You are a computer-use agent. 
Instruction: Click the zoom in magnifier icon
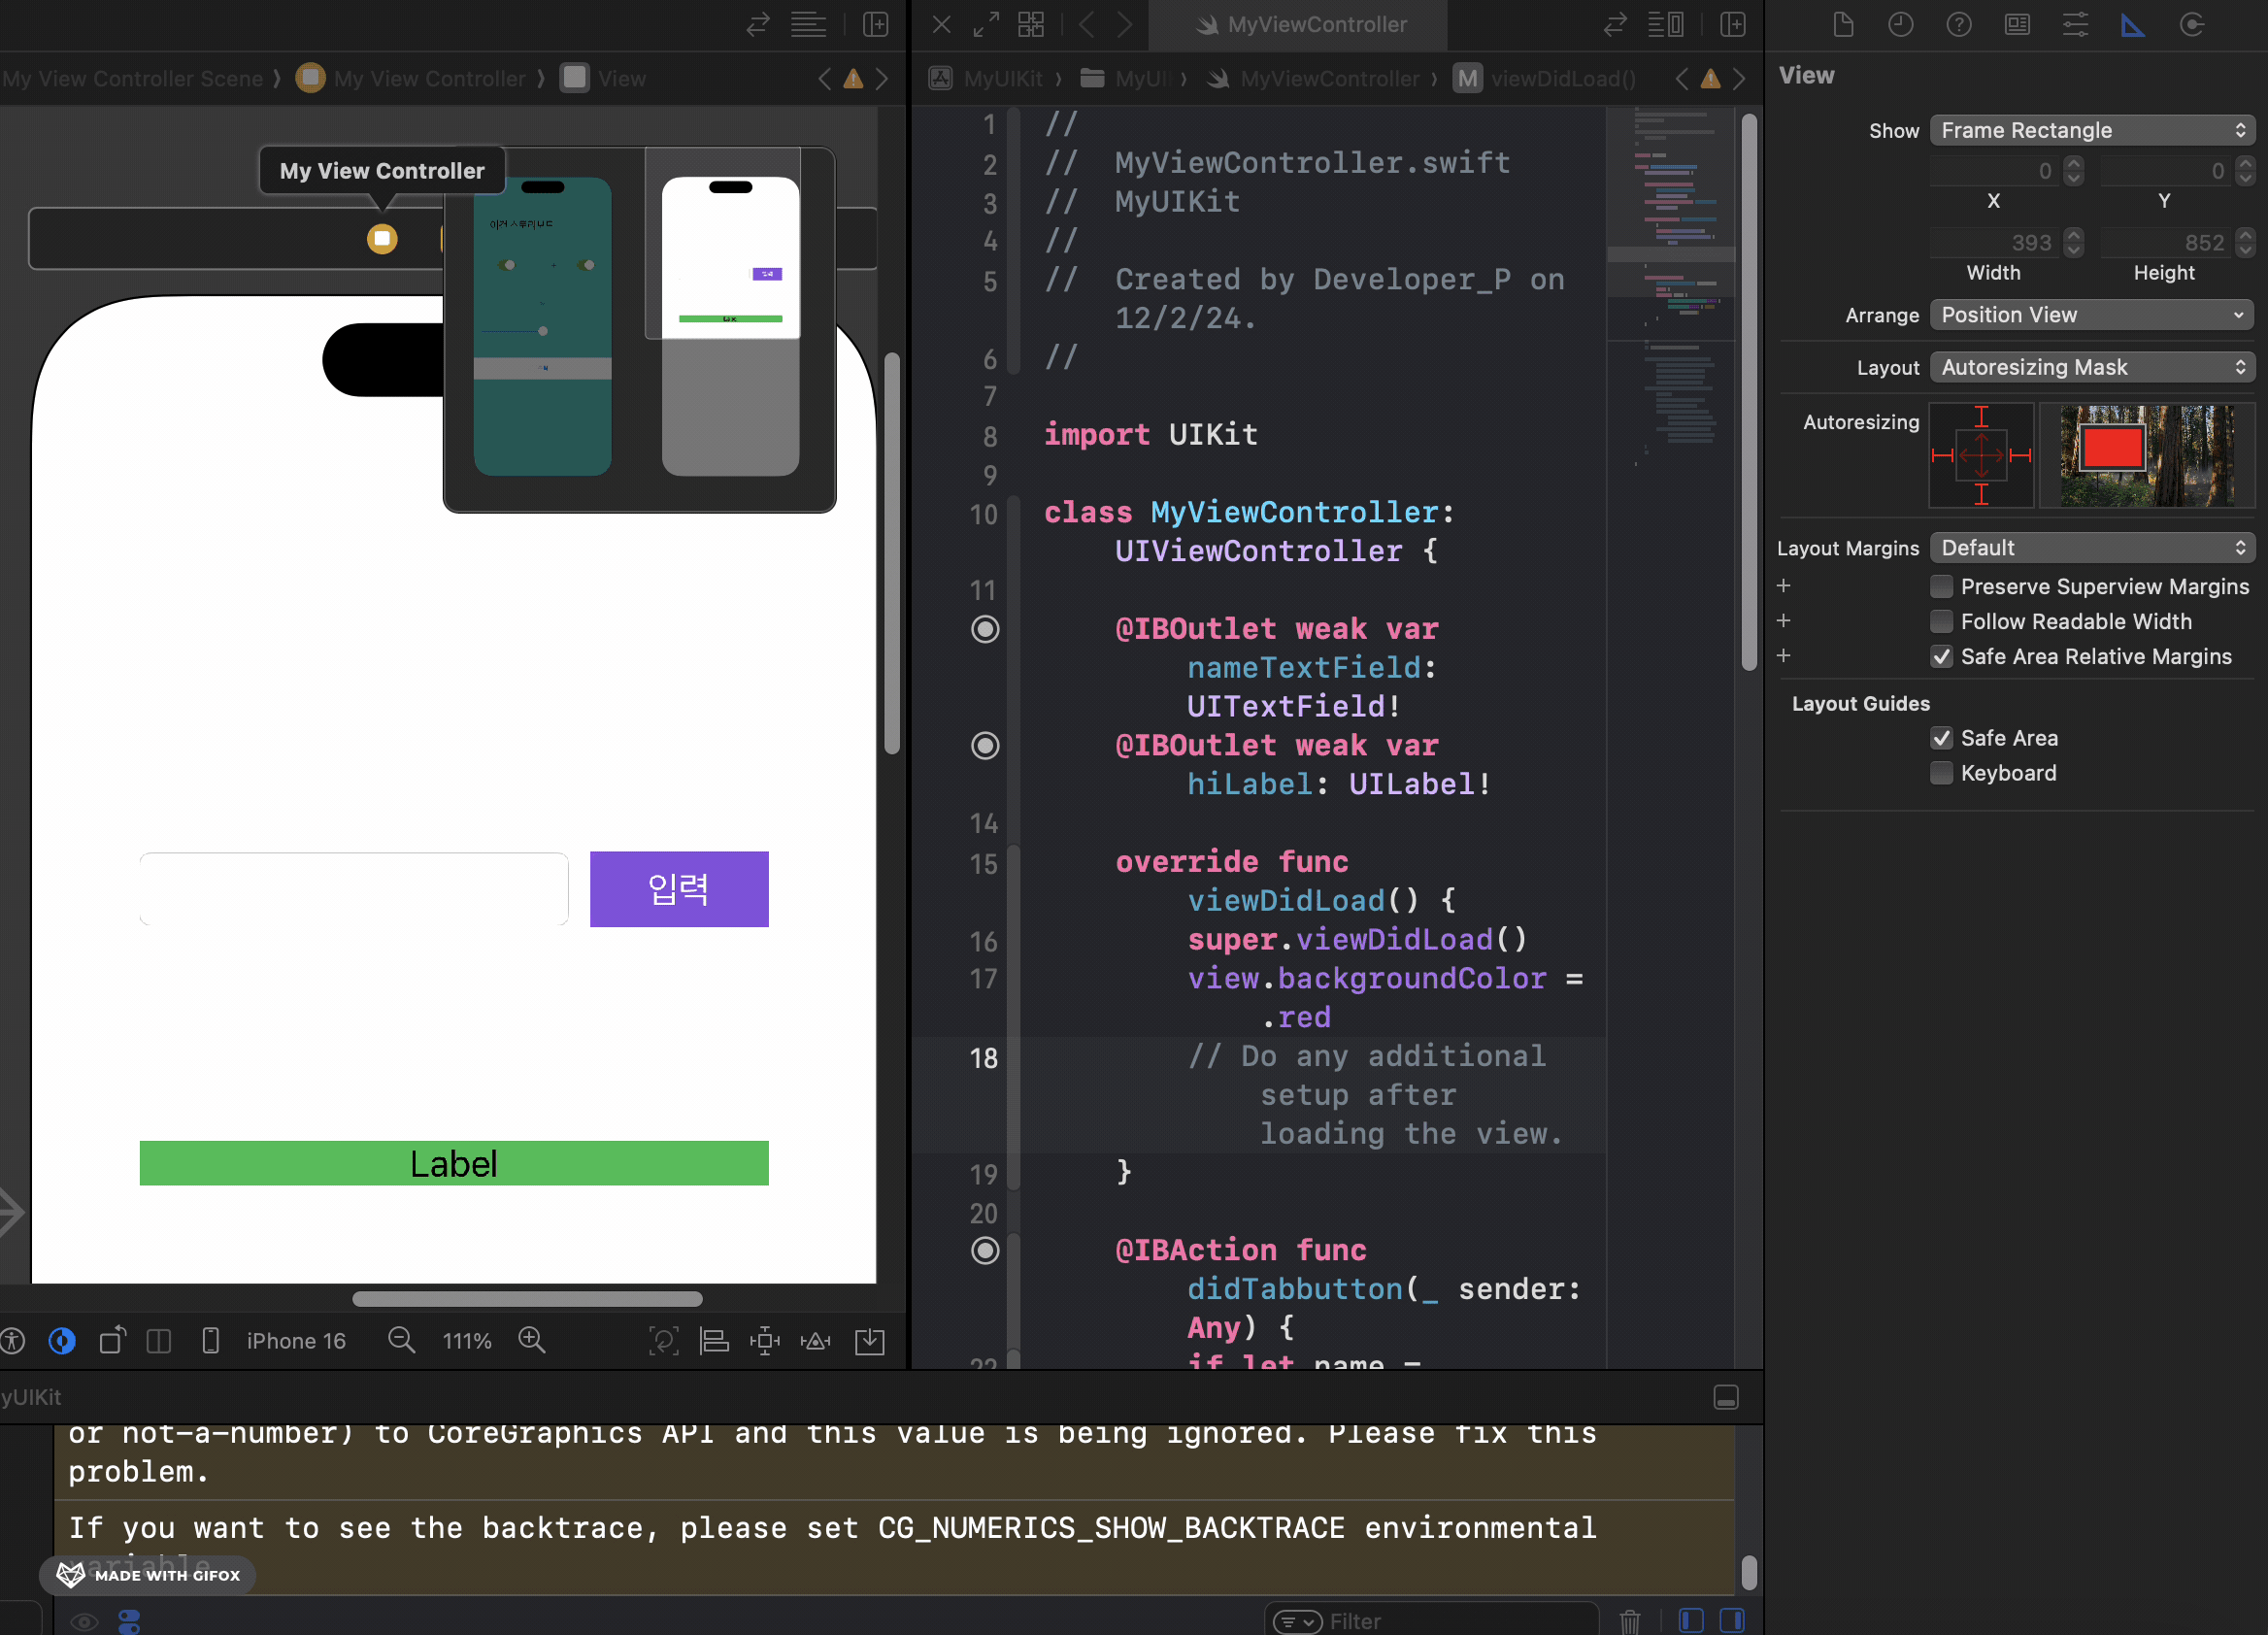[532, 1340]
